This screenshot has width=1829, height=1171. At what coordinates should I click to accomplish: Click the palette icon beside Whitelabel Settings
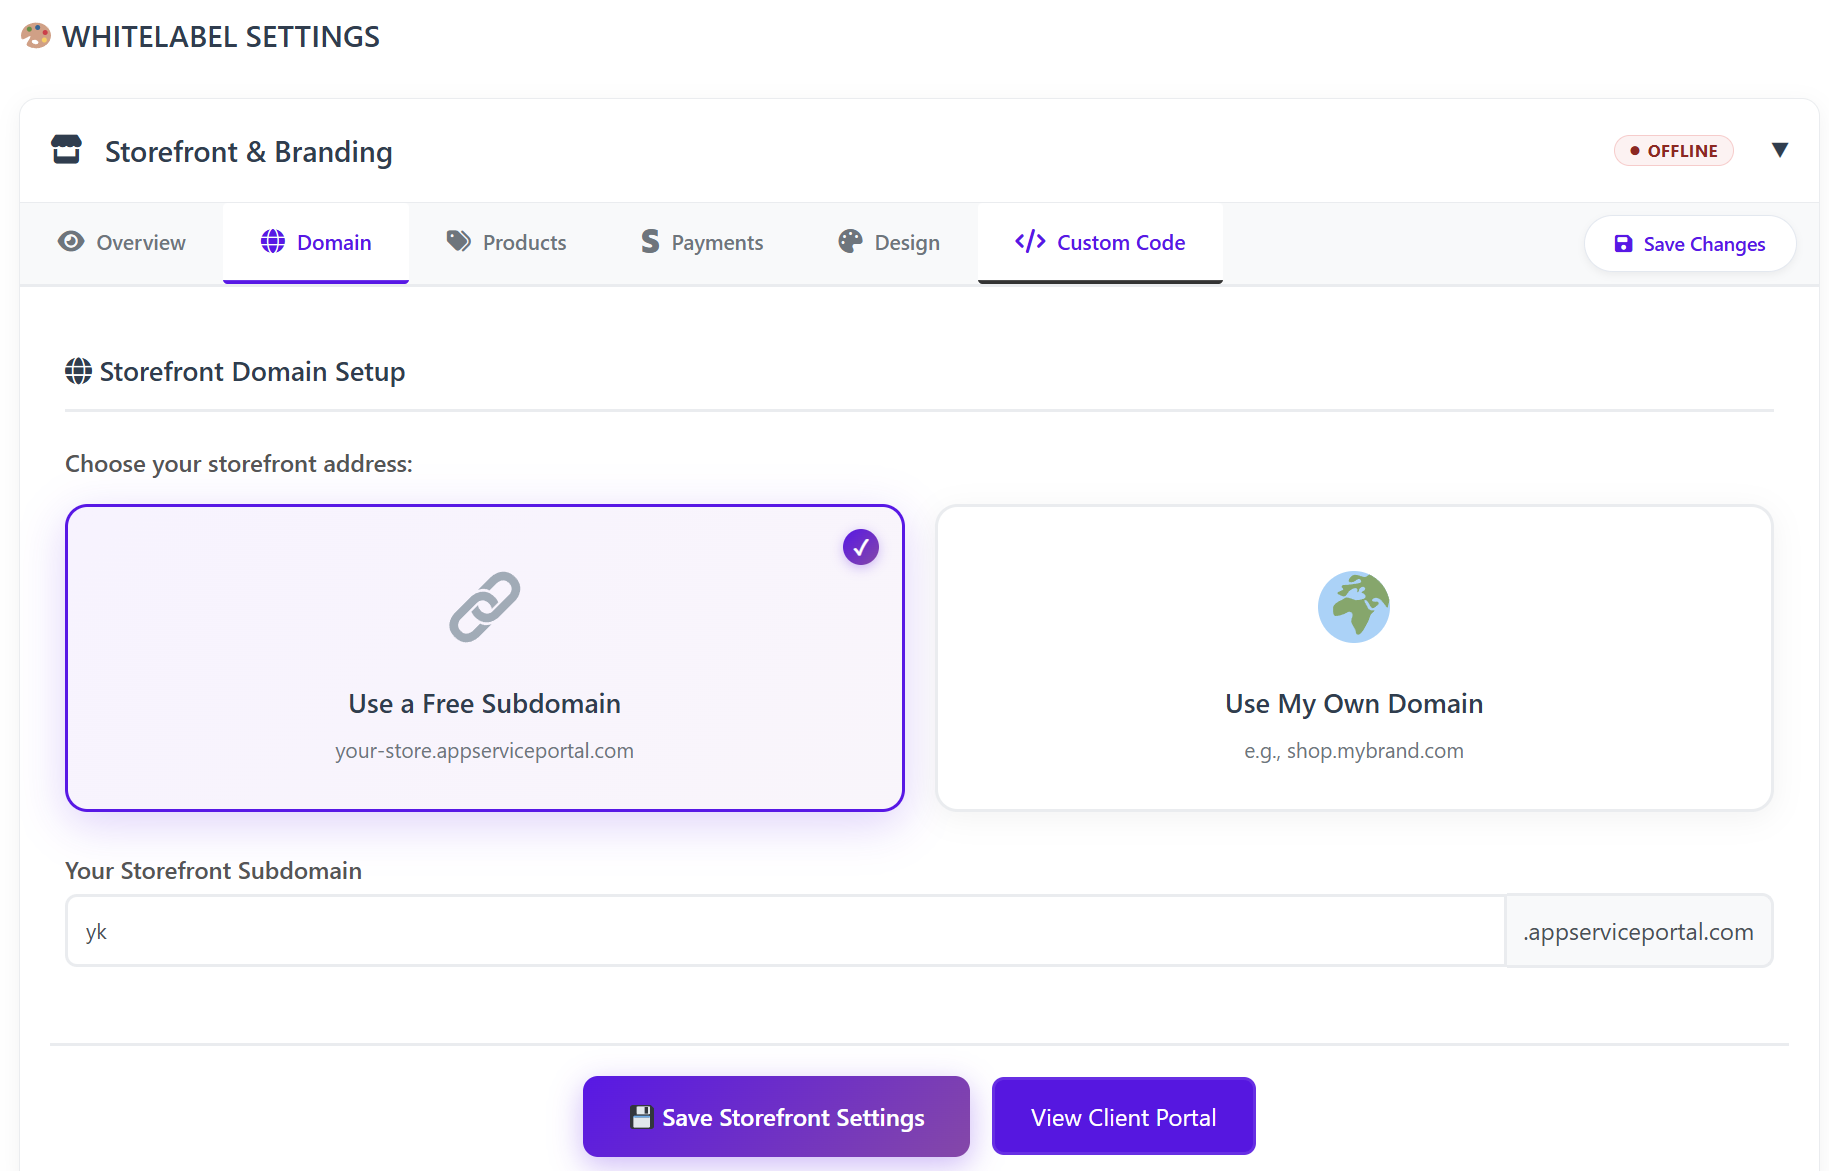pyautogui.click(x=36, y=36)
